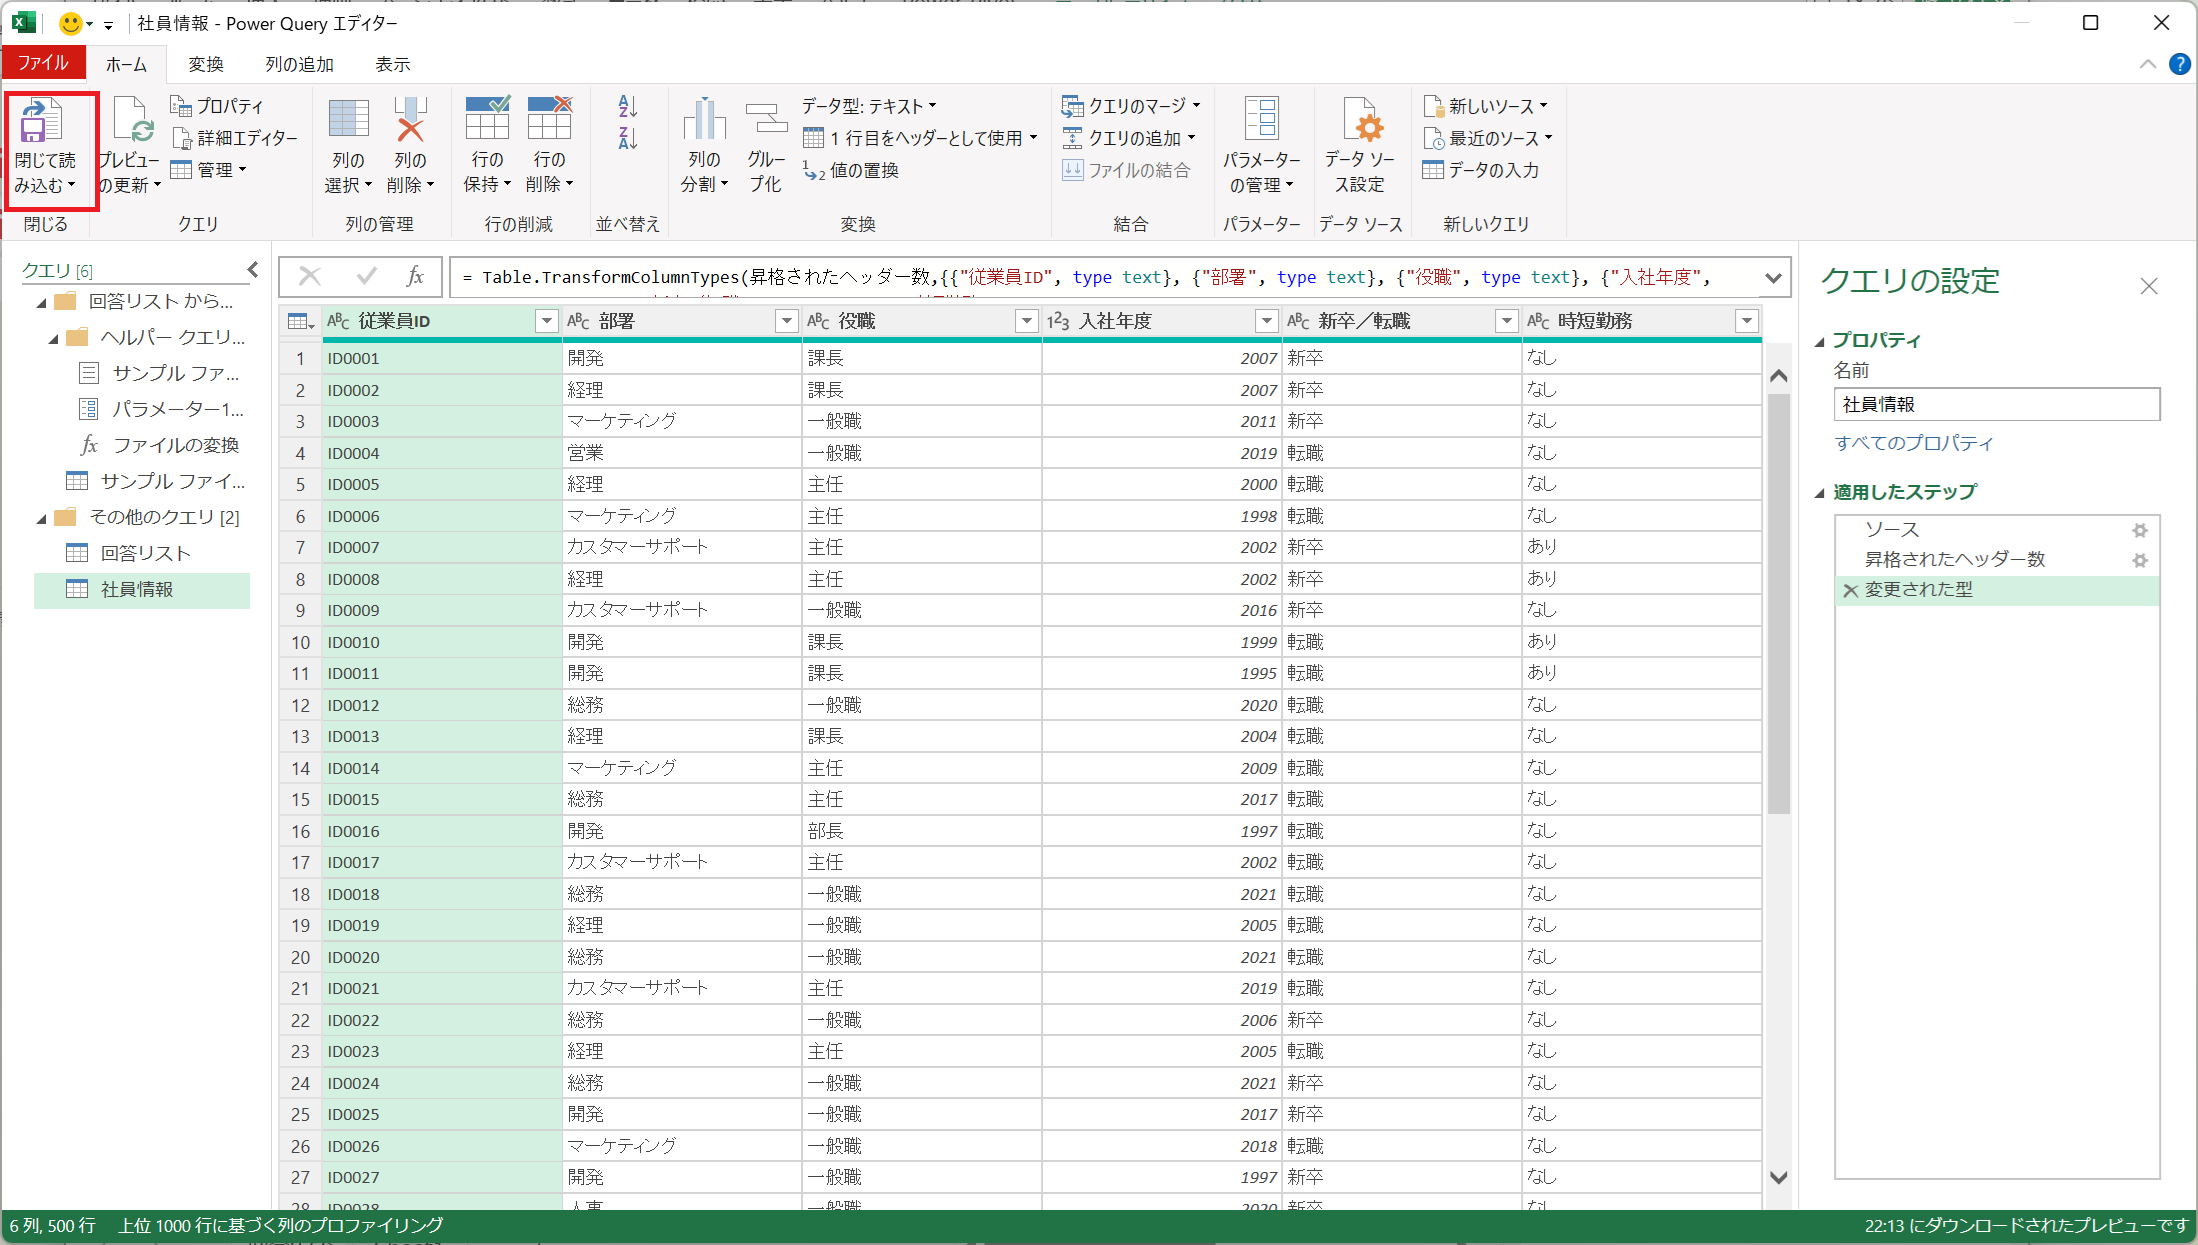The width and height of the screenshot is (2198, 1245).
Task: Click 行の削除 (Remove Rows) icon
Action: [549, 120]
